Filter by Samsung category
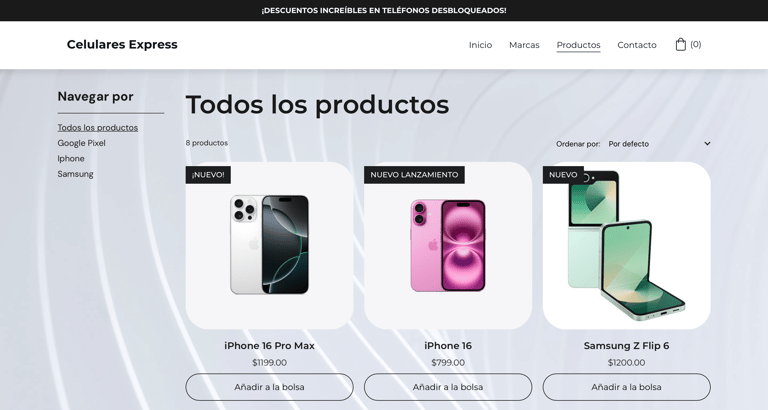This screenshot has width=768, height=410. click(x=75, y=174)
